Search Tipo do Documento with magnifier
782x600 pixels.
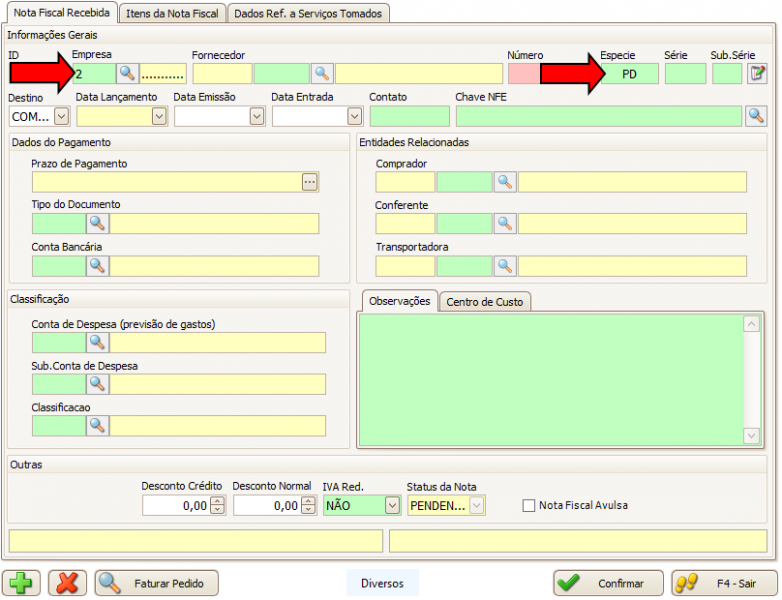97,223
